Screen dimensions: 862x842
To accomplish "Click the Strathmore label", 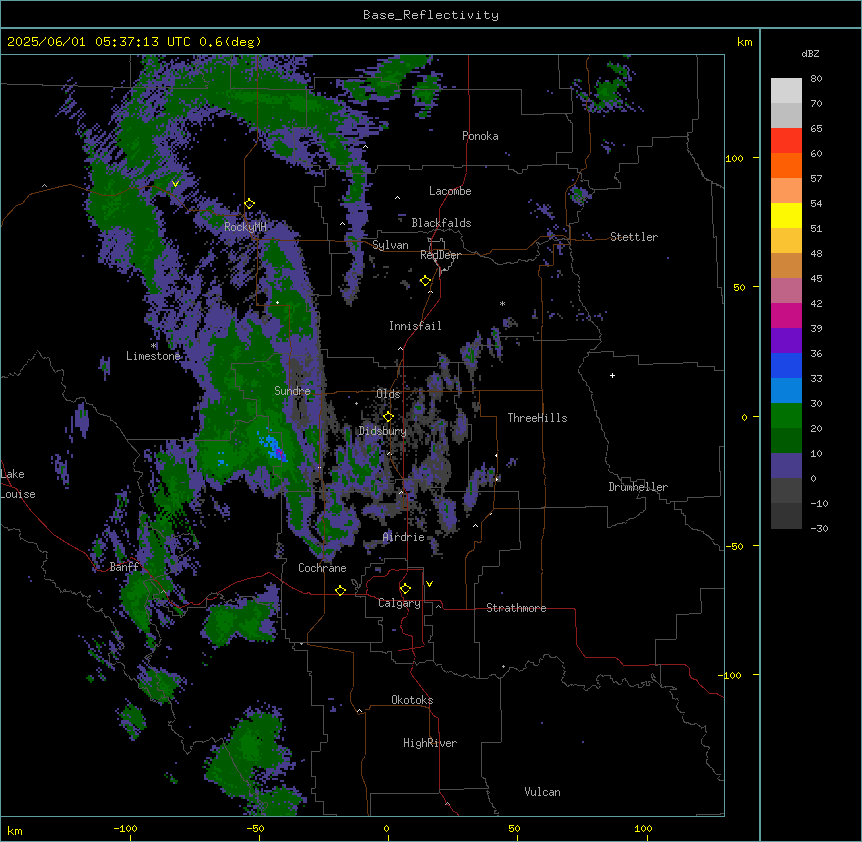I will click(x=516, y=608).
